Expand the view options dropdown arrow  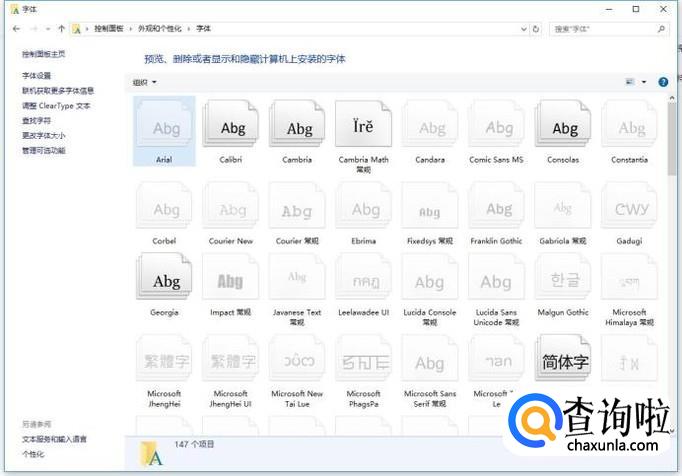(644, 82)
